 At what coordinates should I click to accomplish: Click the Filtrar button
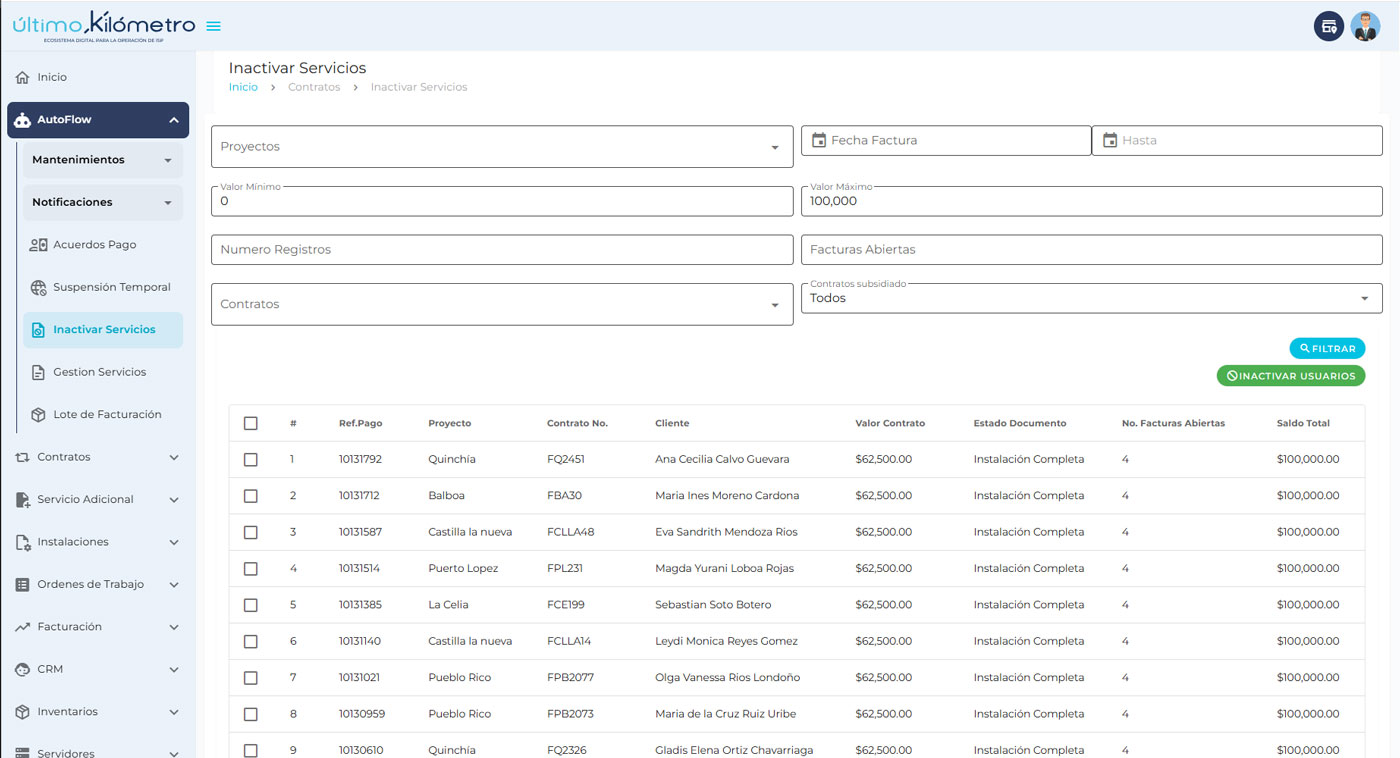(1327, 349)
